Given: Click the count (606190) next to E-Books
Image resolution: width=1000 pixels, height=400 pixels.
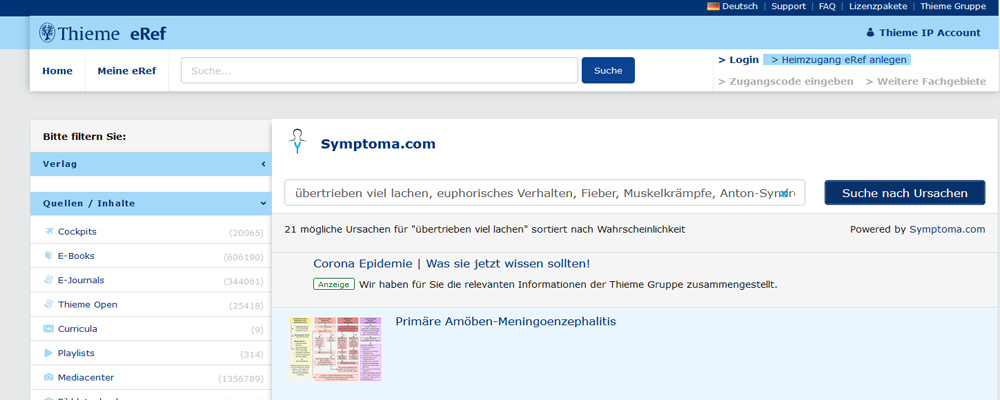Looking at the screenshot, I should click(244, 257).
